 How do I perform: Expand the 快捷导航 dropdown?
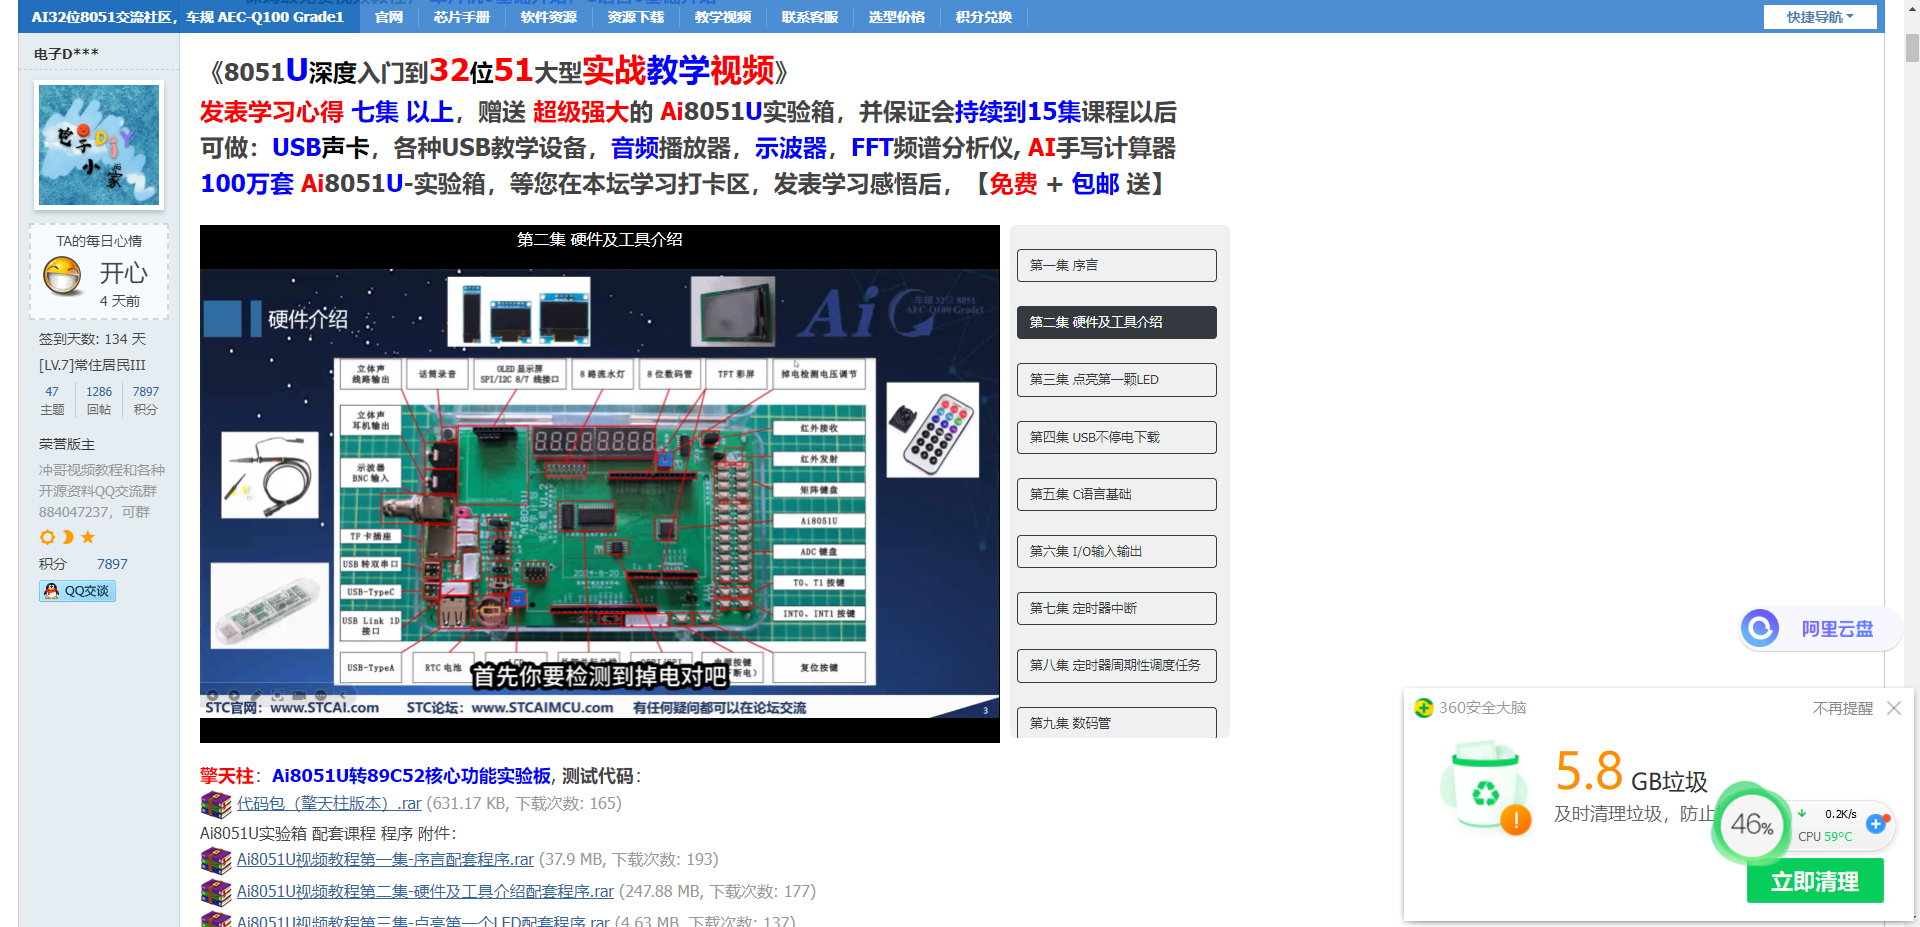tap(1820, 17)
